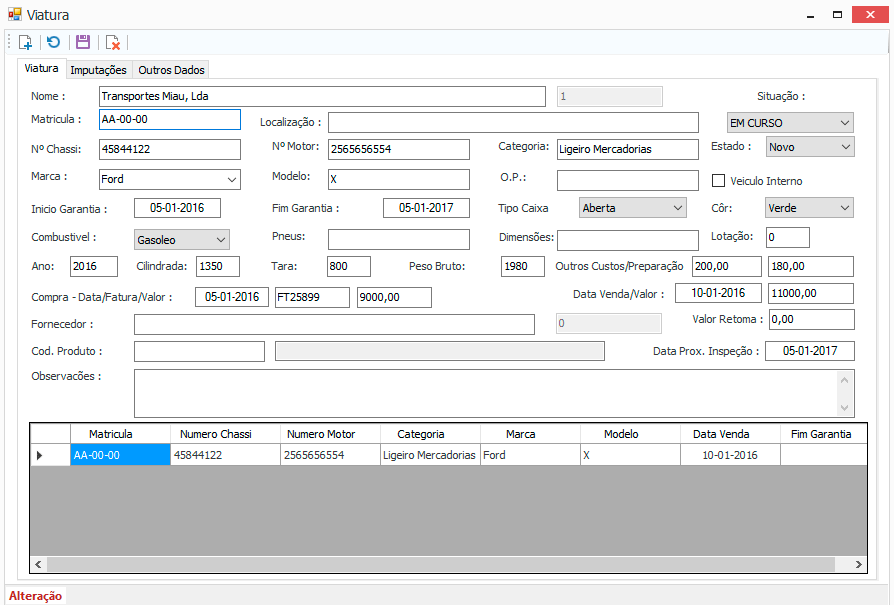The image size is (894, 605).
Task: Click the Nº Motor input field
Action: (399, 149)
